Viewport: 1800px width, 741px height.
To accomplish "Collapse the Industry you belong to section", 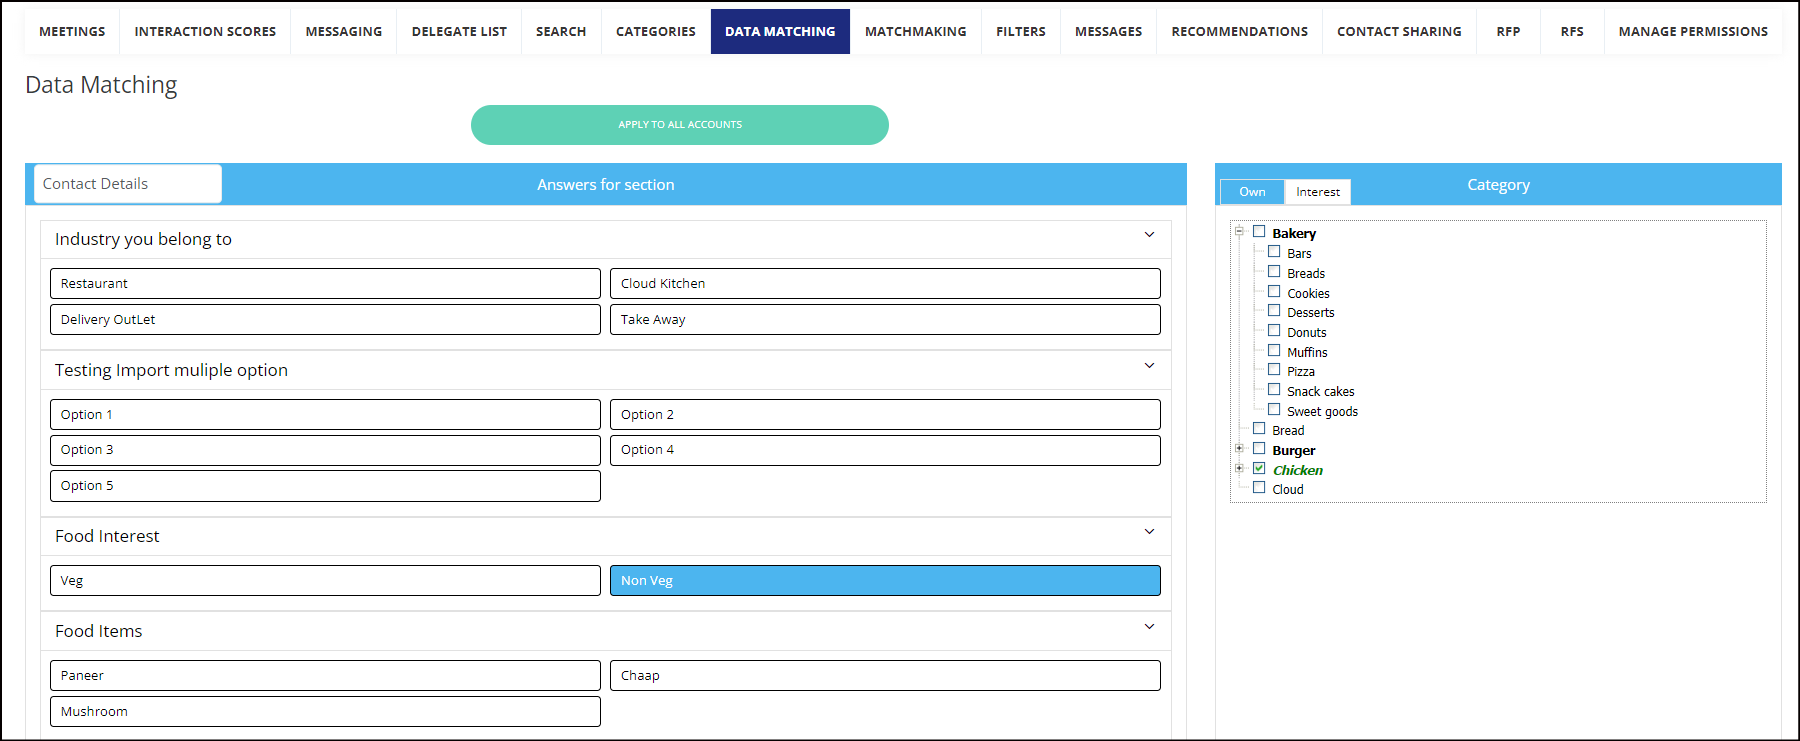I will coord(1149,235).
